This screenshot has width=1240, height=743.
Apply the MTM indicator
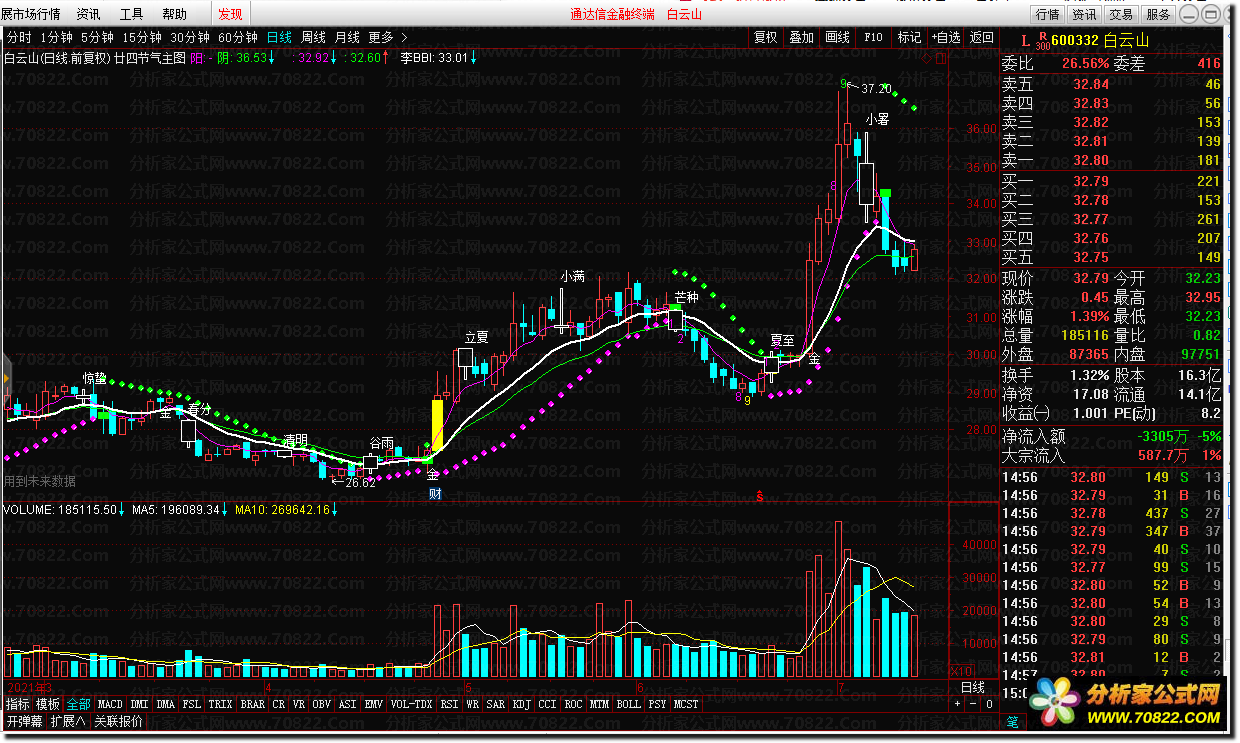click(600, 704)
